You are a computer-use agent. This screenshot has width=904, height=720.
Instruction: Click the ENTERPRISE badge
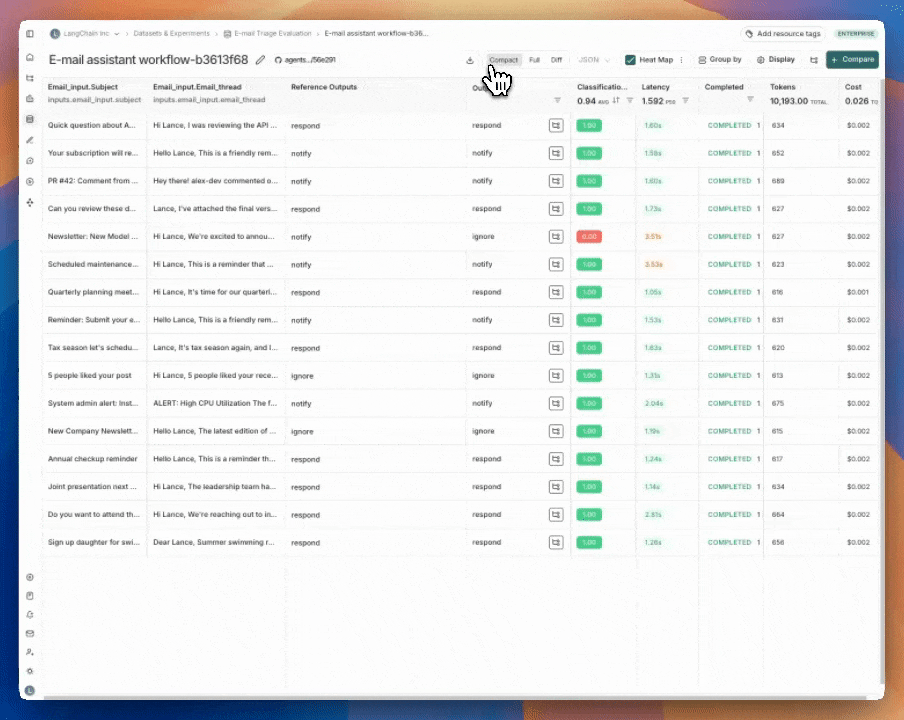coord(856,34)
